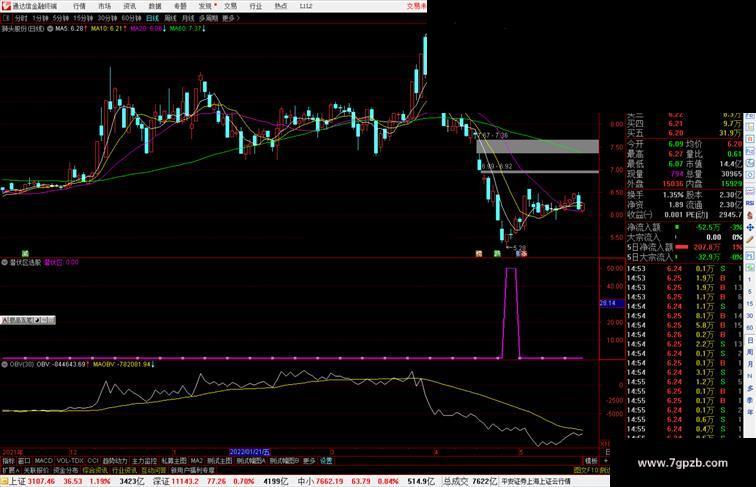Image resolution: width=756 pixels, height=487 pixels.
Task: Select the 30 minute shortcut in the sidebar
Action: pyautogui.click(x=750, y=316)
